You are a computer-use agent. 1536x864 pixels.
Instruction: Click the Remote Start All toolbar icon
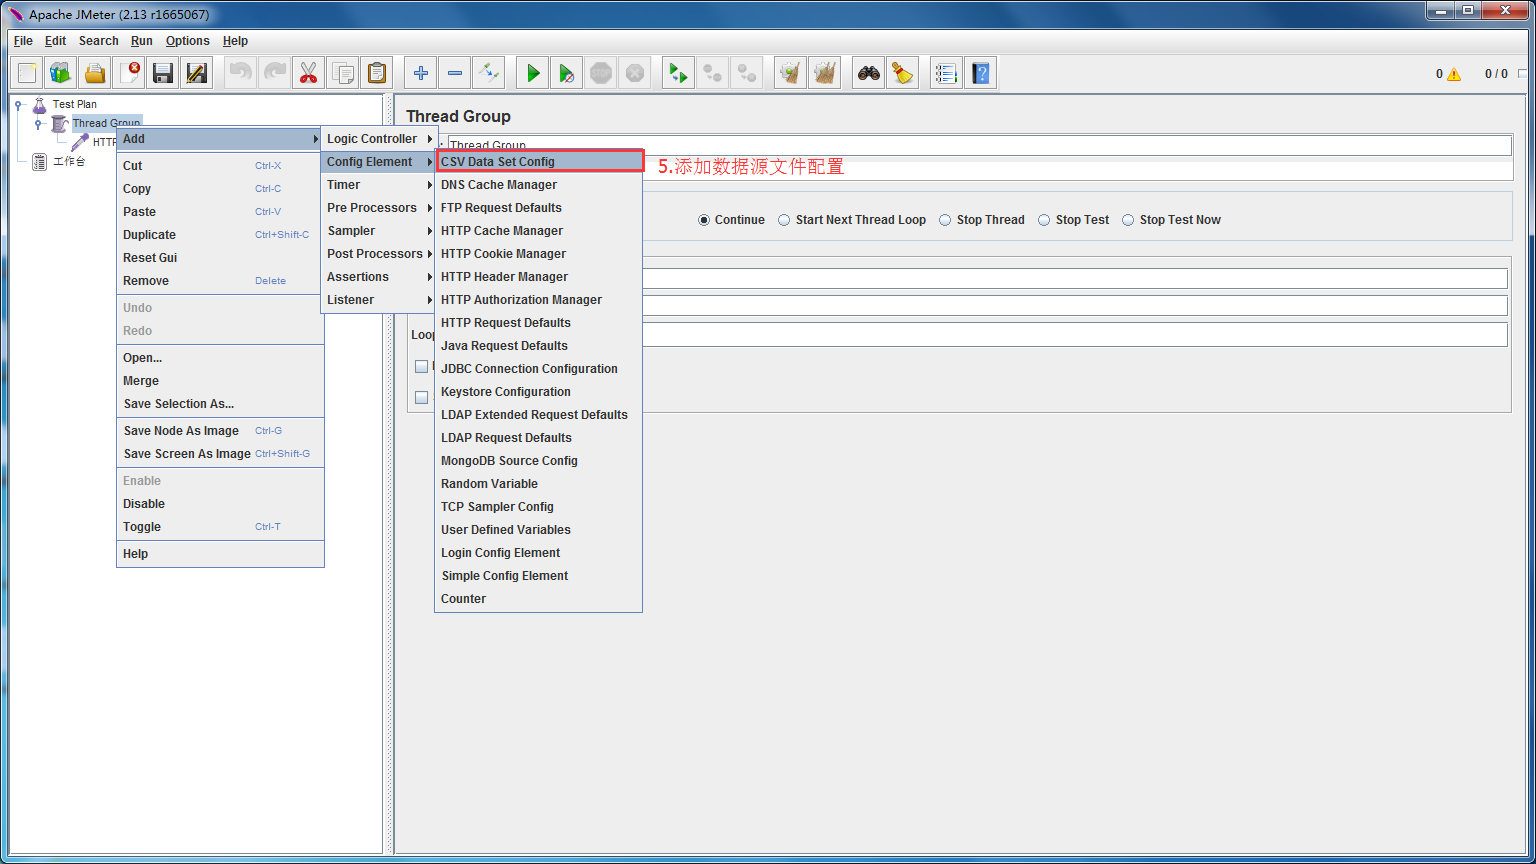tap(679, 73)
